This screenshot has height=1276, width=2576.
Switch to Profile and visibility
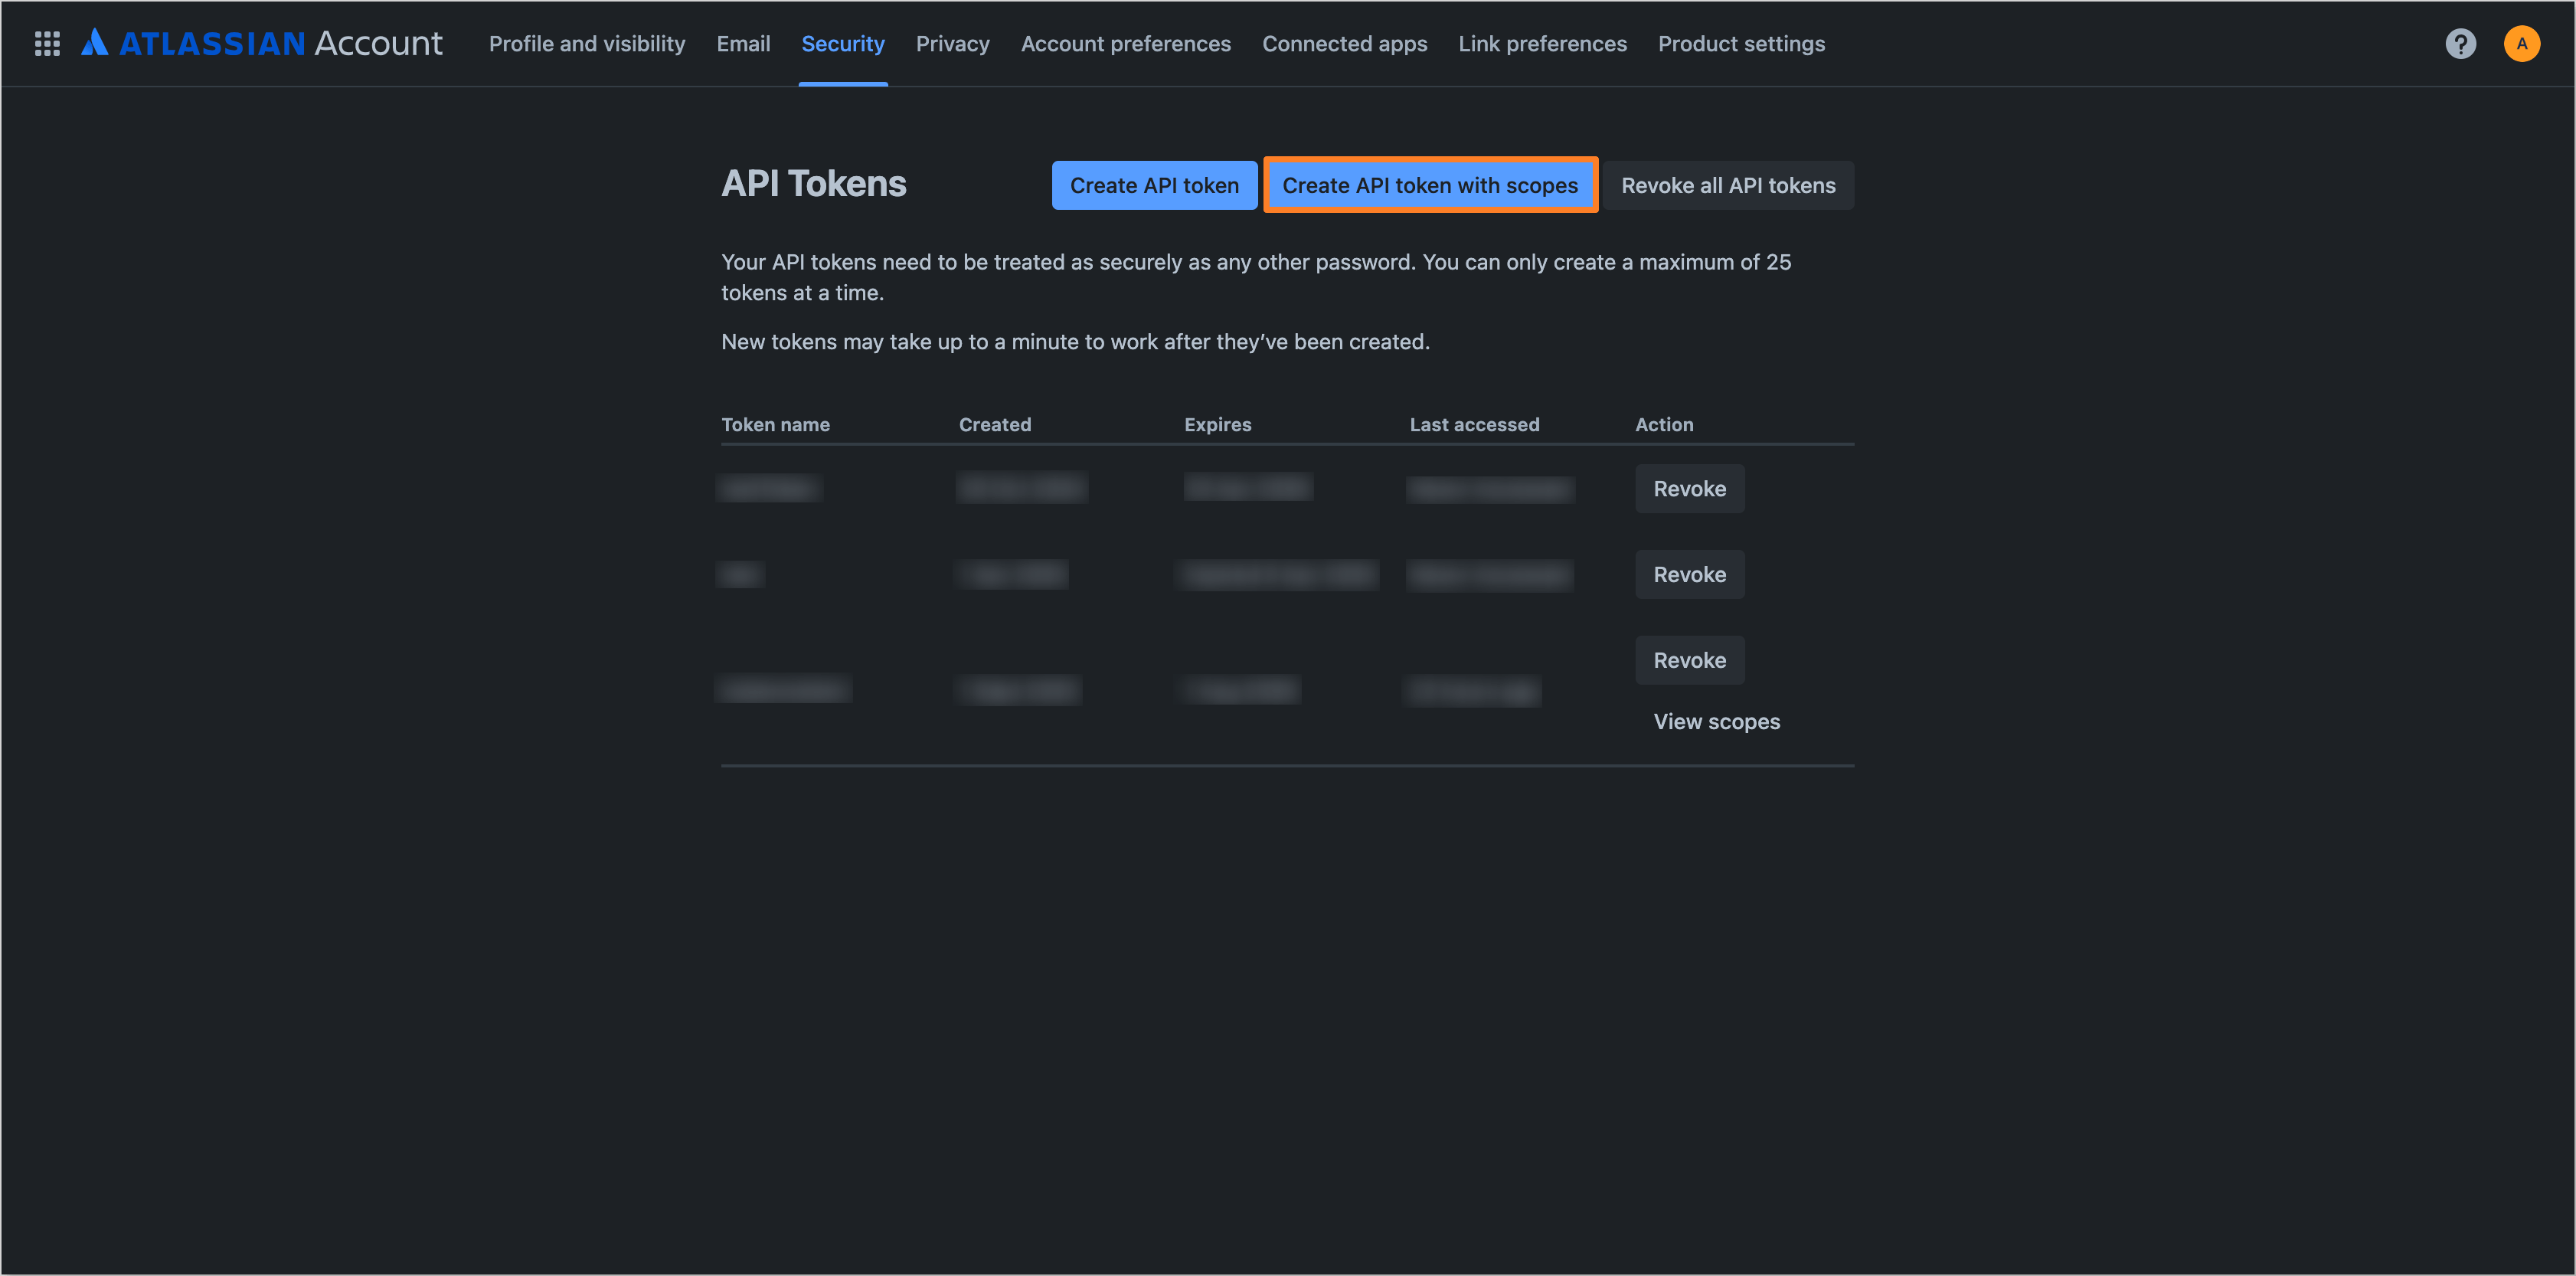587,43
